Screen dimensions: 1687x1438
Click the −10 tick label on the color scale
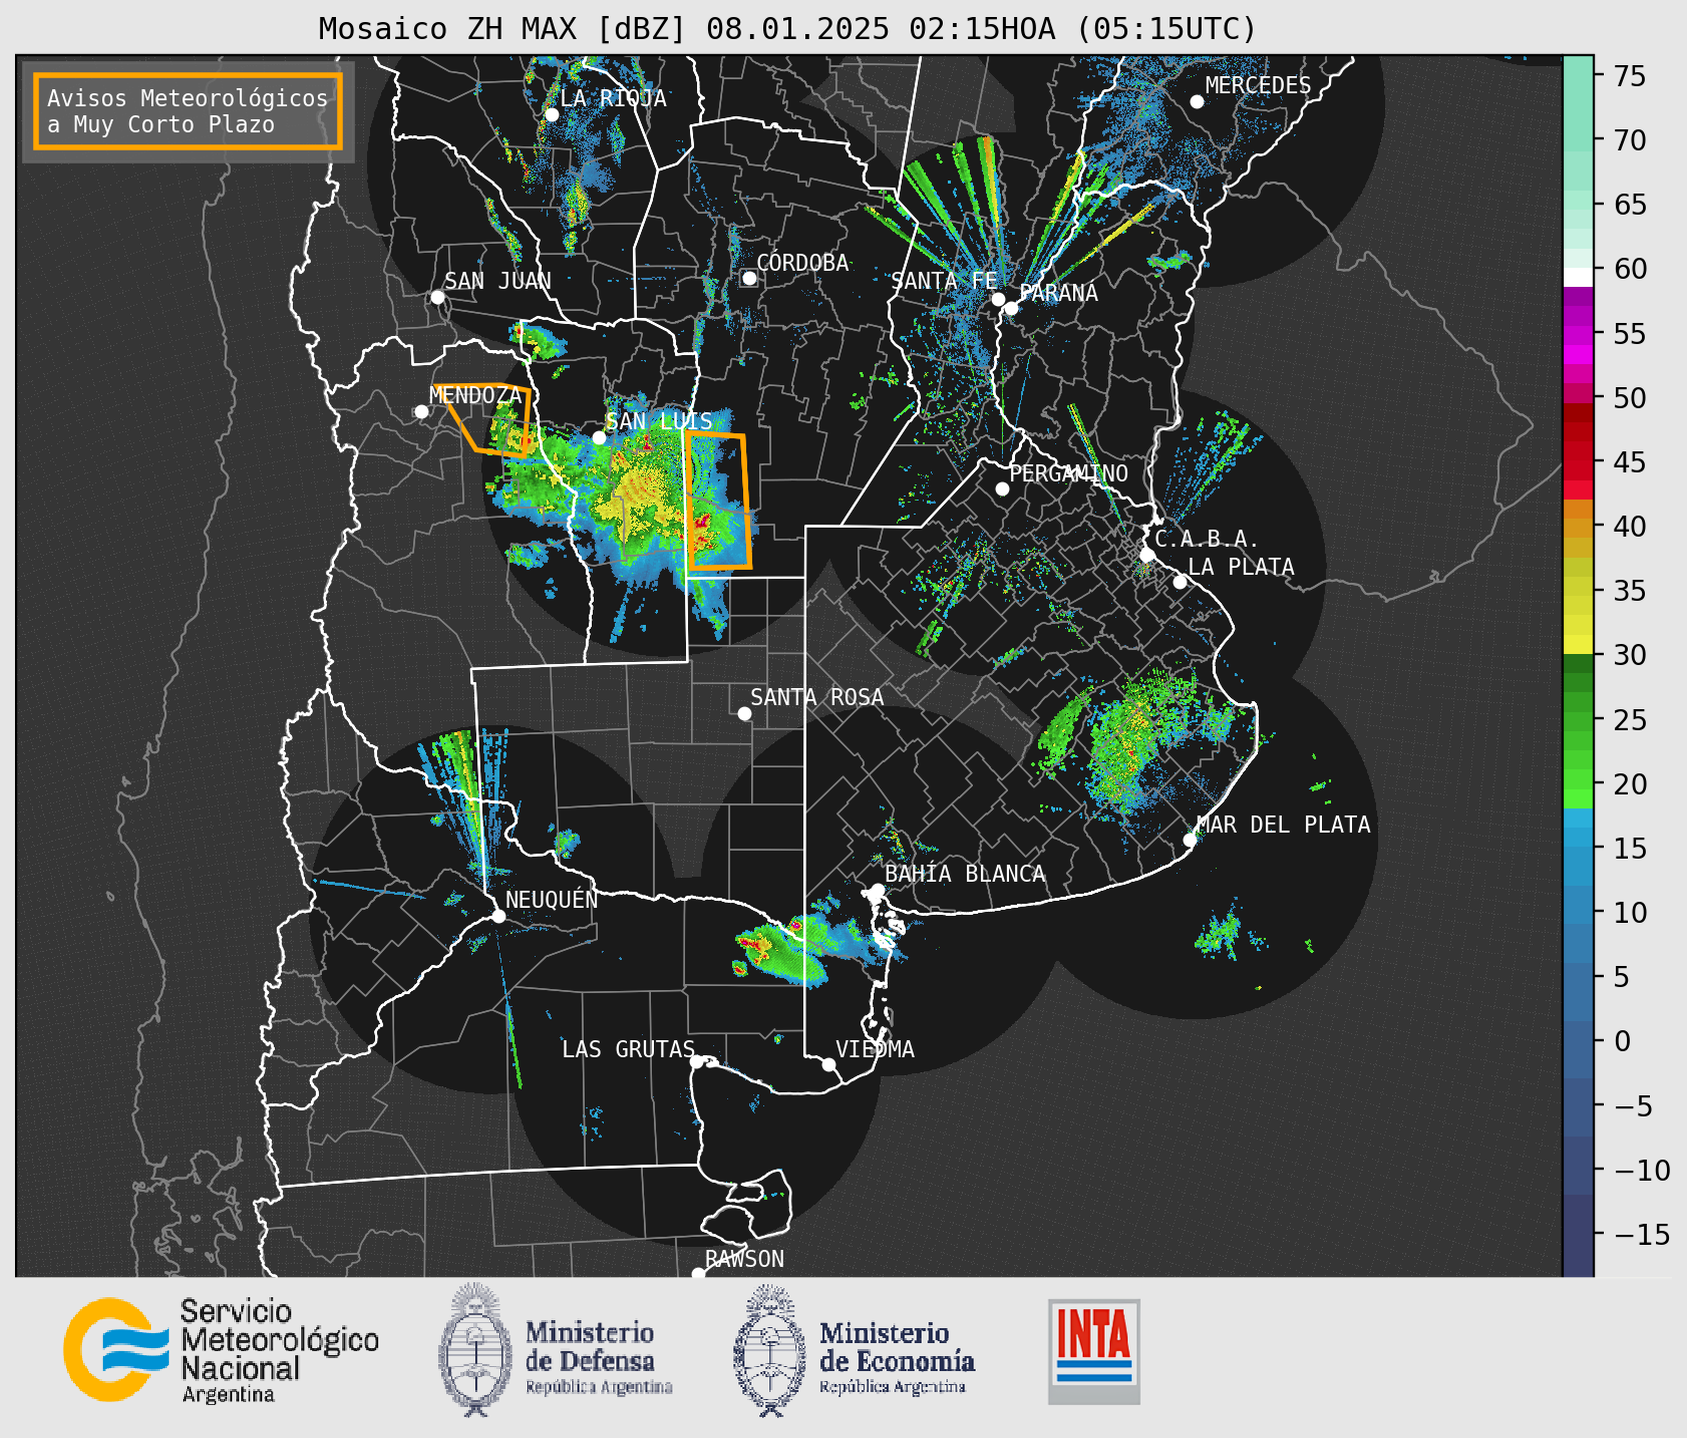click(x=1641, y=1170)
